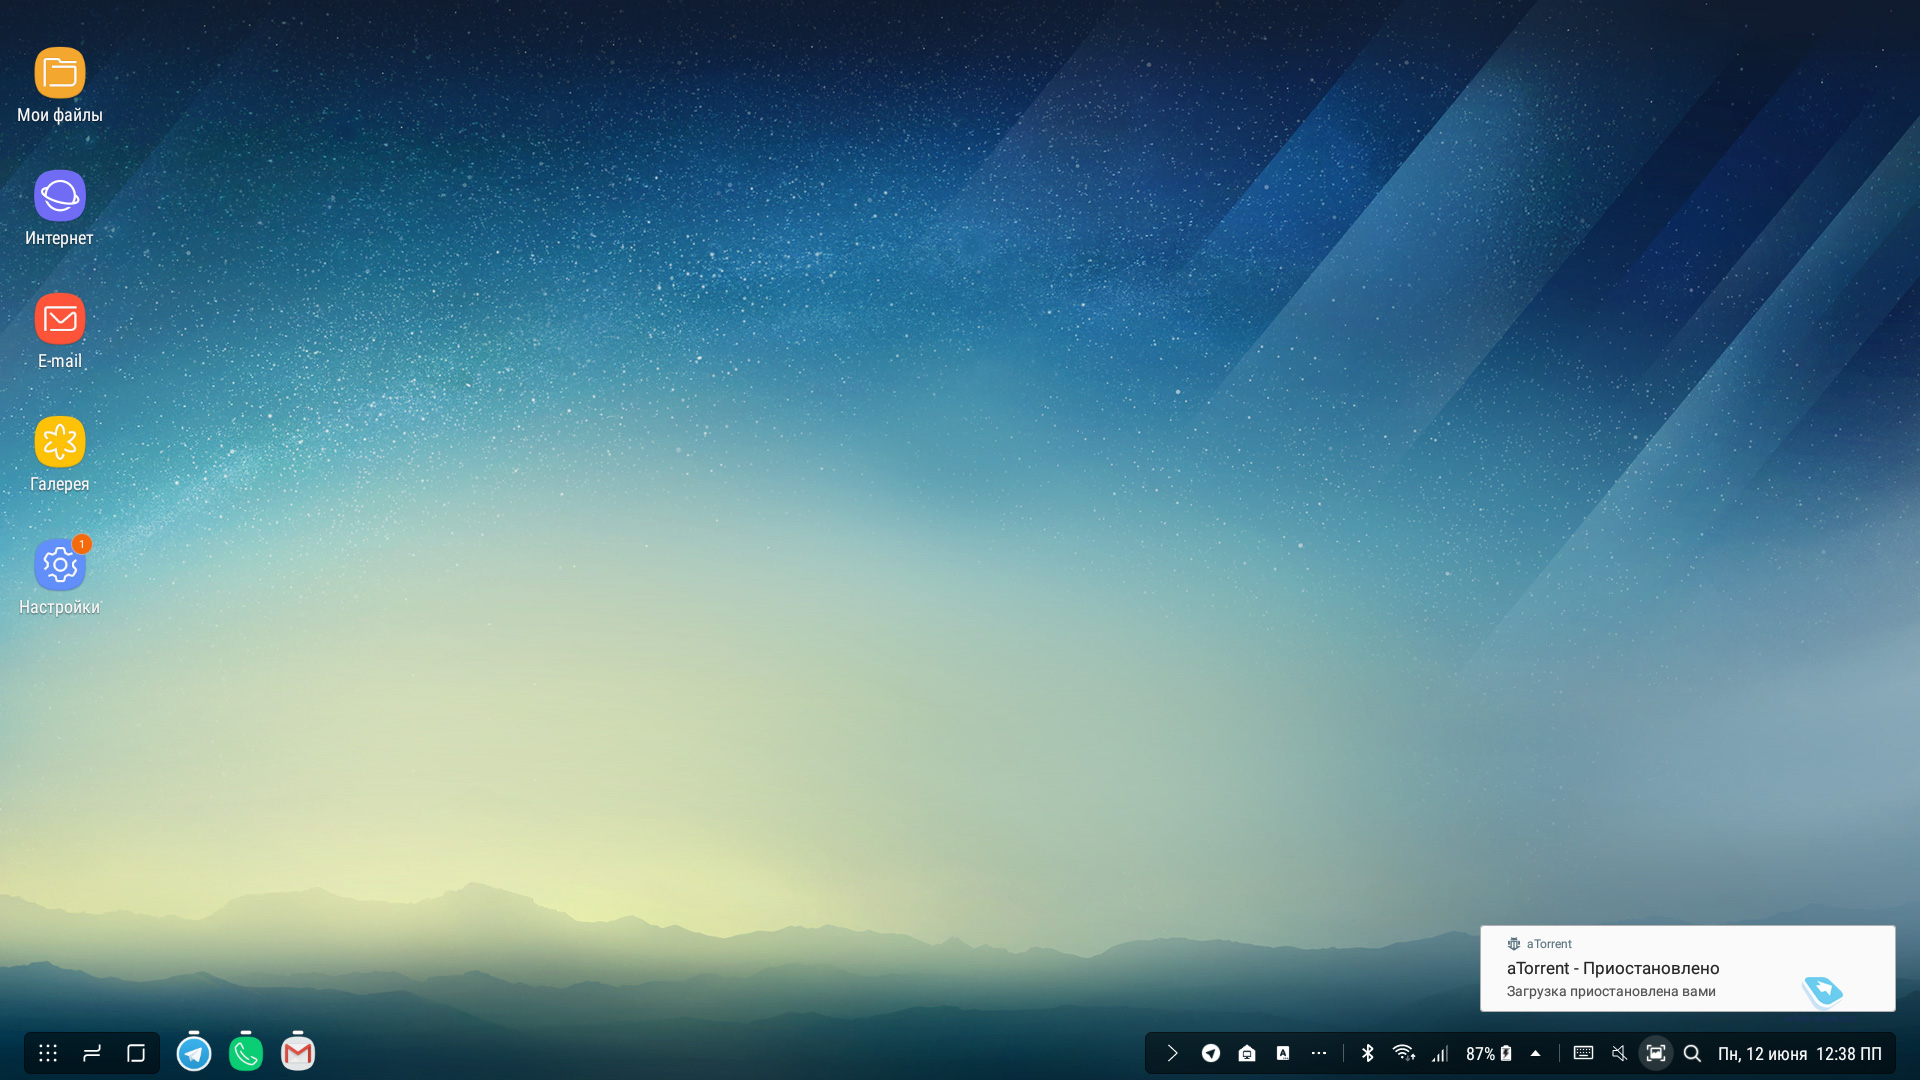
Task: Take a screenshot with the capture icon
Action: (x=1656, y=1053)
